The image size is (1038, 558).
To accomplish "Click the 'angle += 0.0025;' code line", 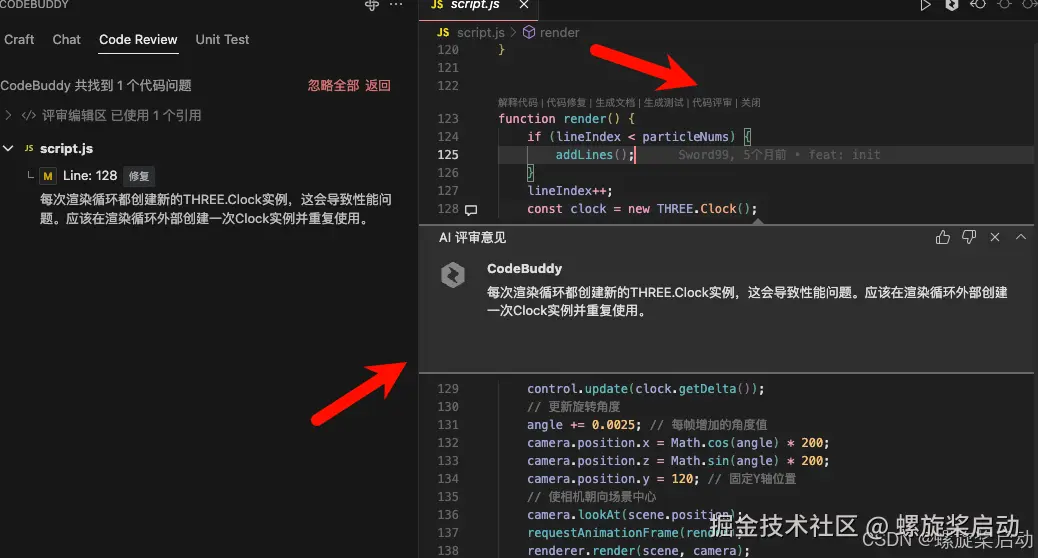I will [x=584, y=425].
